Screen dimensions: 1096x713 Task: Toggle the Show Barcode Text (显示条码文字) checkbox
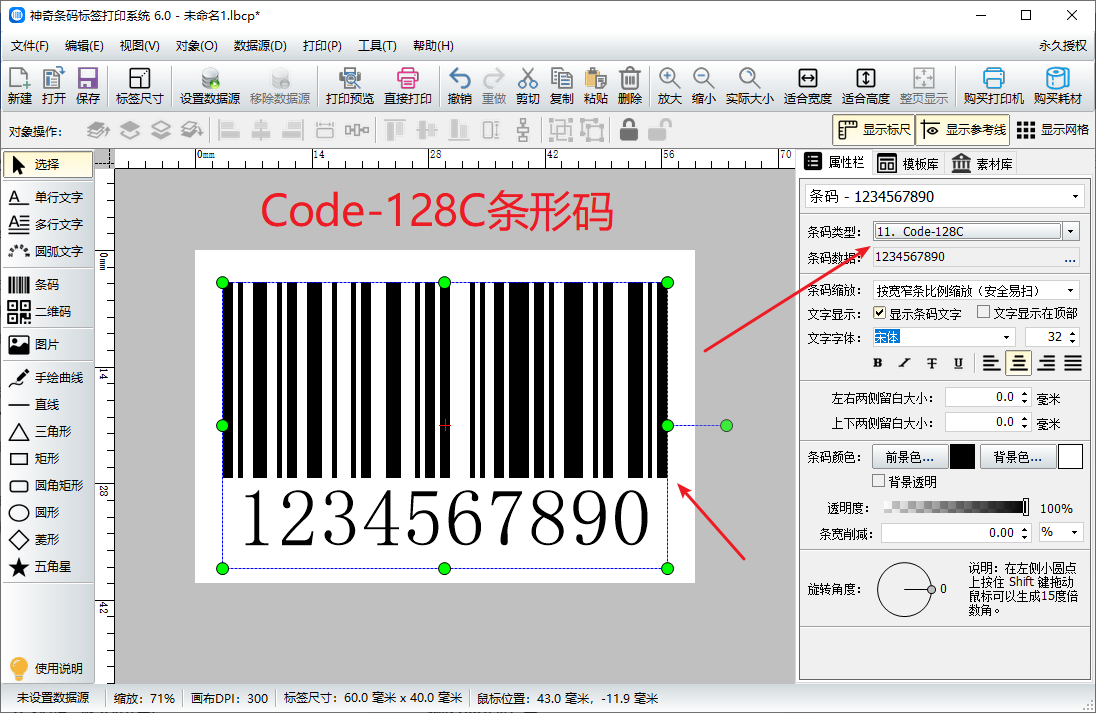(880, 314)
